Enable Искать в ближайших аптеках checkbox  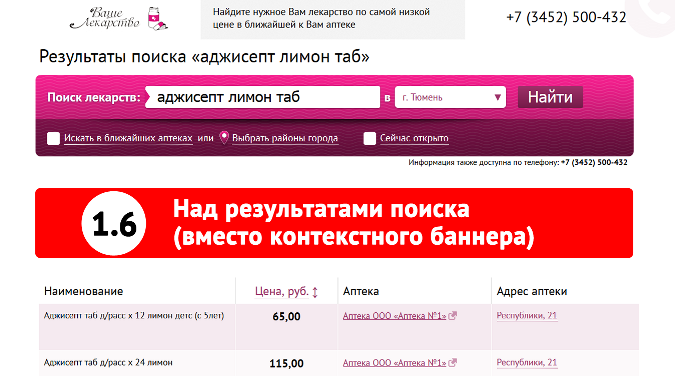53,138
